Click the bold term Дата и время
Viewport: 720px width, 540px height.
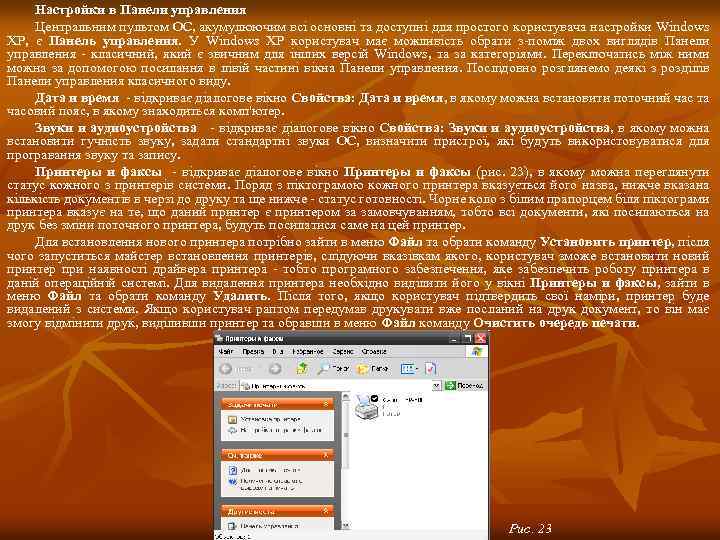[x=77, y=98]
